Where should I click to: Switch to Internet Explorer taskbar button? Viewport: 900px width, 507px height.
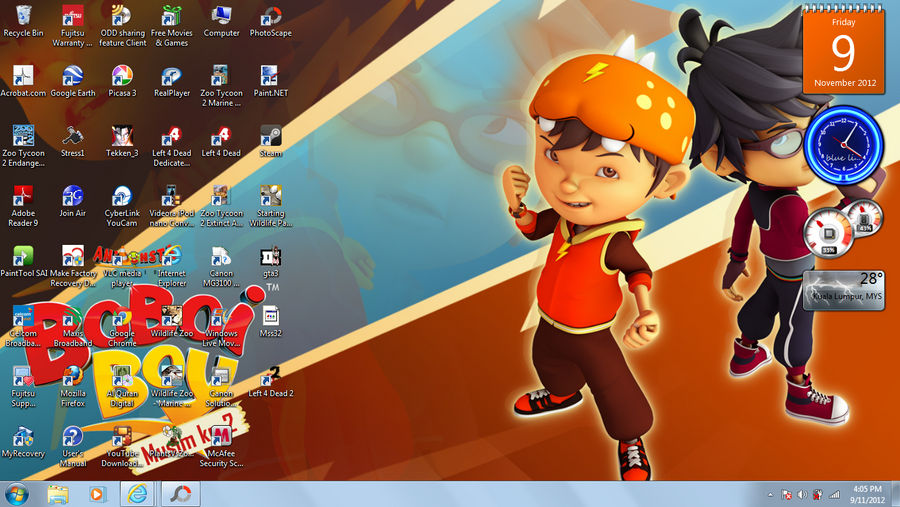click(x=137, y=494)
